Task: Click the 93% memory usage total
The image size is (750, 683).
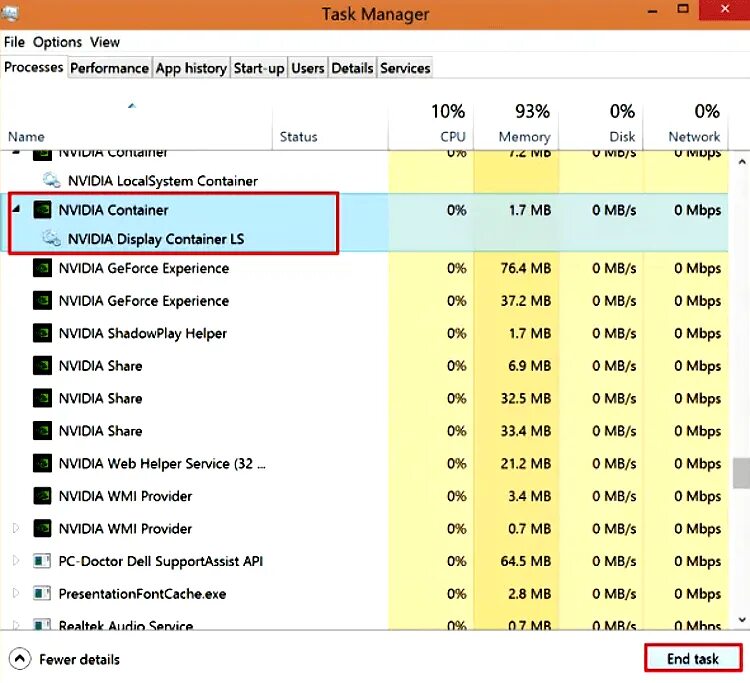Action: click(532, 111)
